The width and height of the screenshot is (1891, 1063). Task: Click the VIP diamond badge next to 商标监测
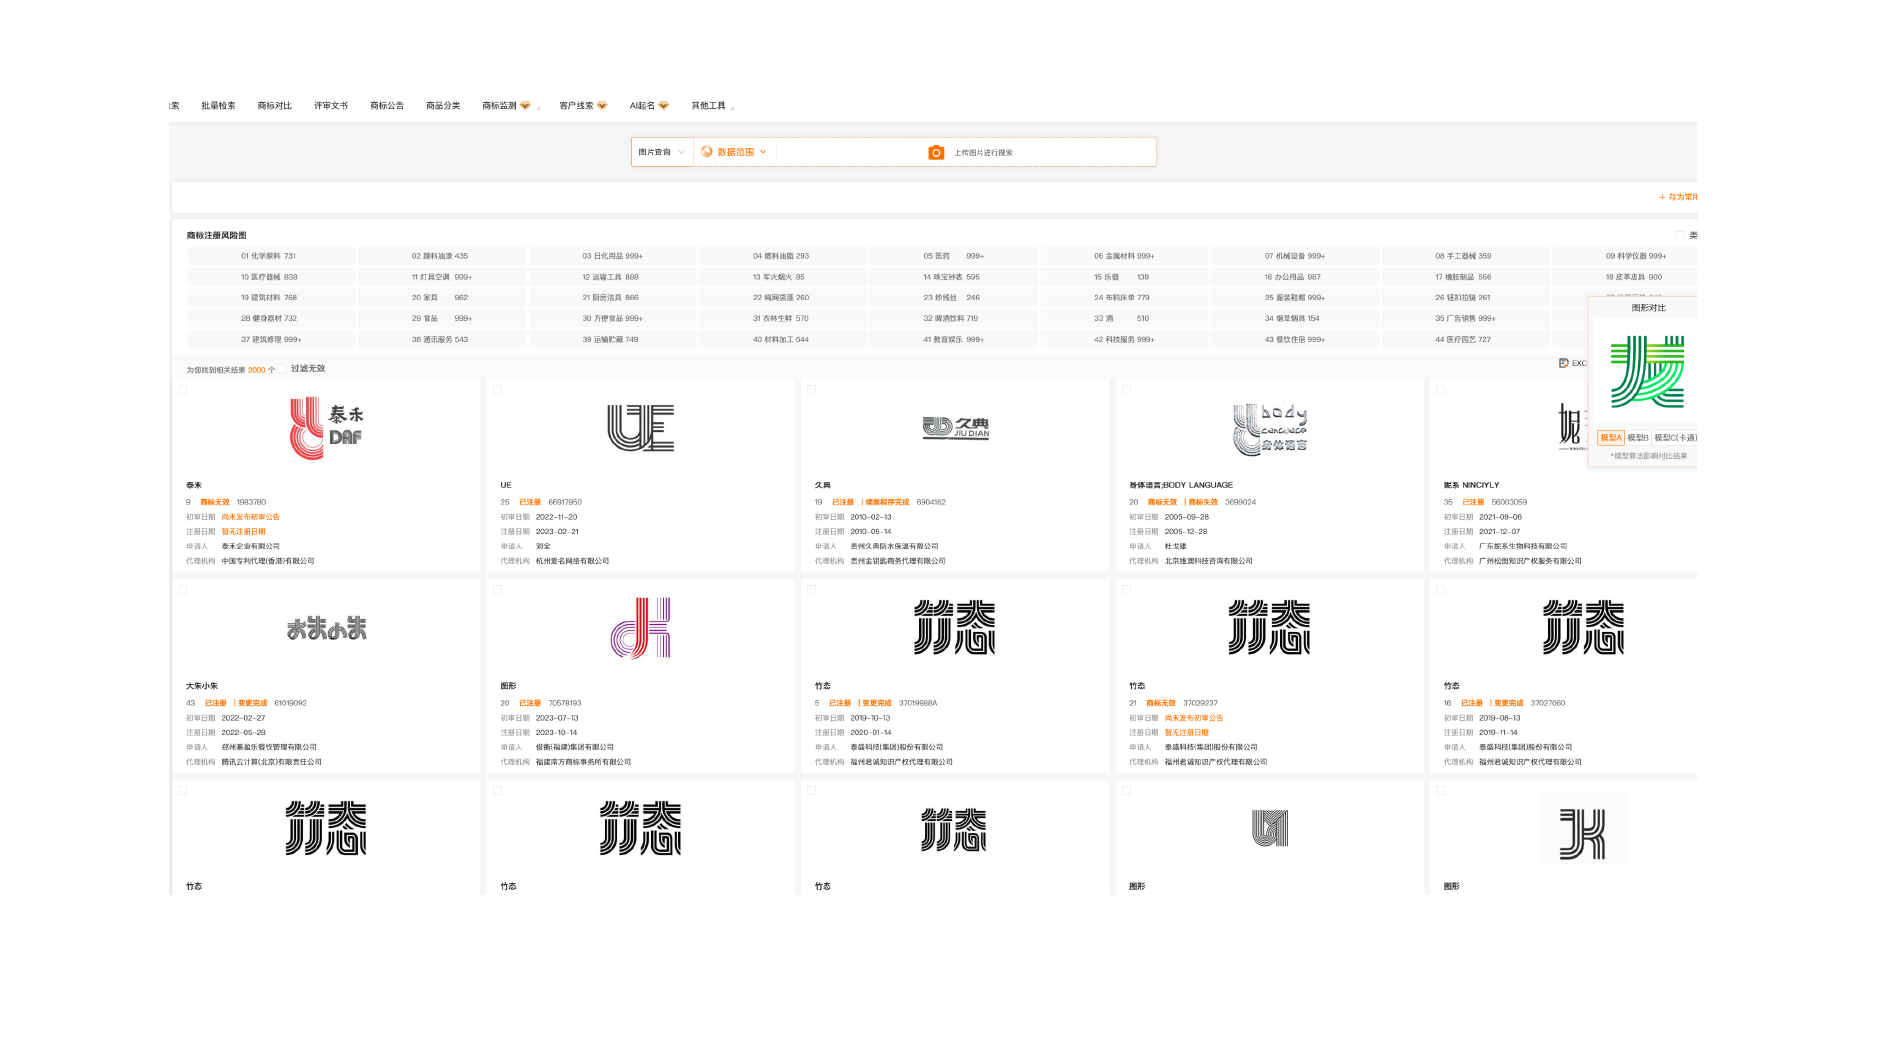click(x=525, y=106)
